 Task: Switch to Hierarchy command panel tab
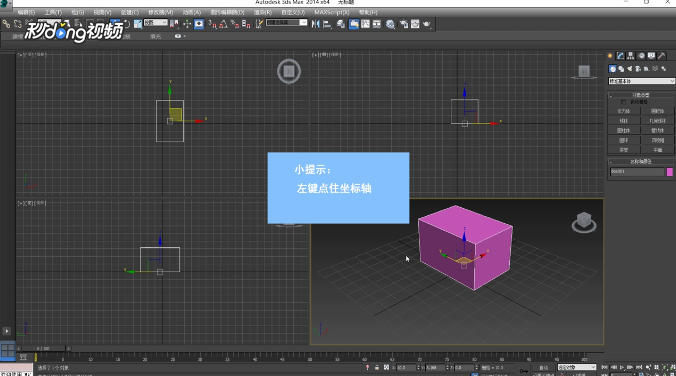[x=631, y=56]
